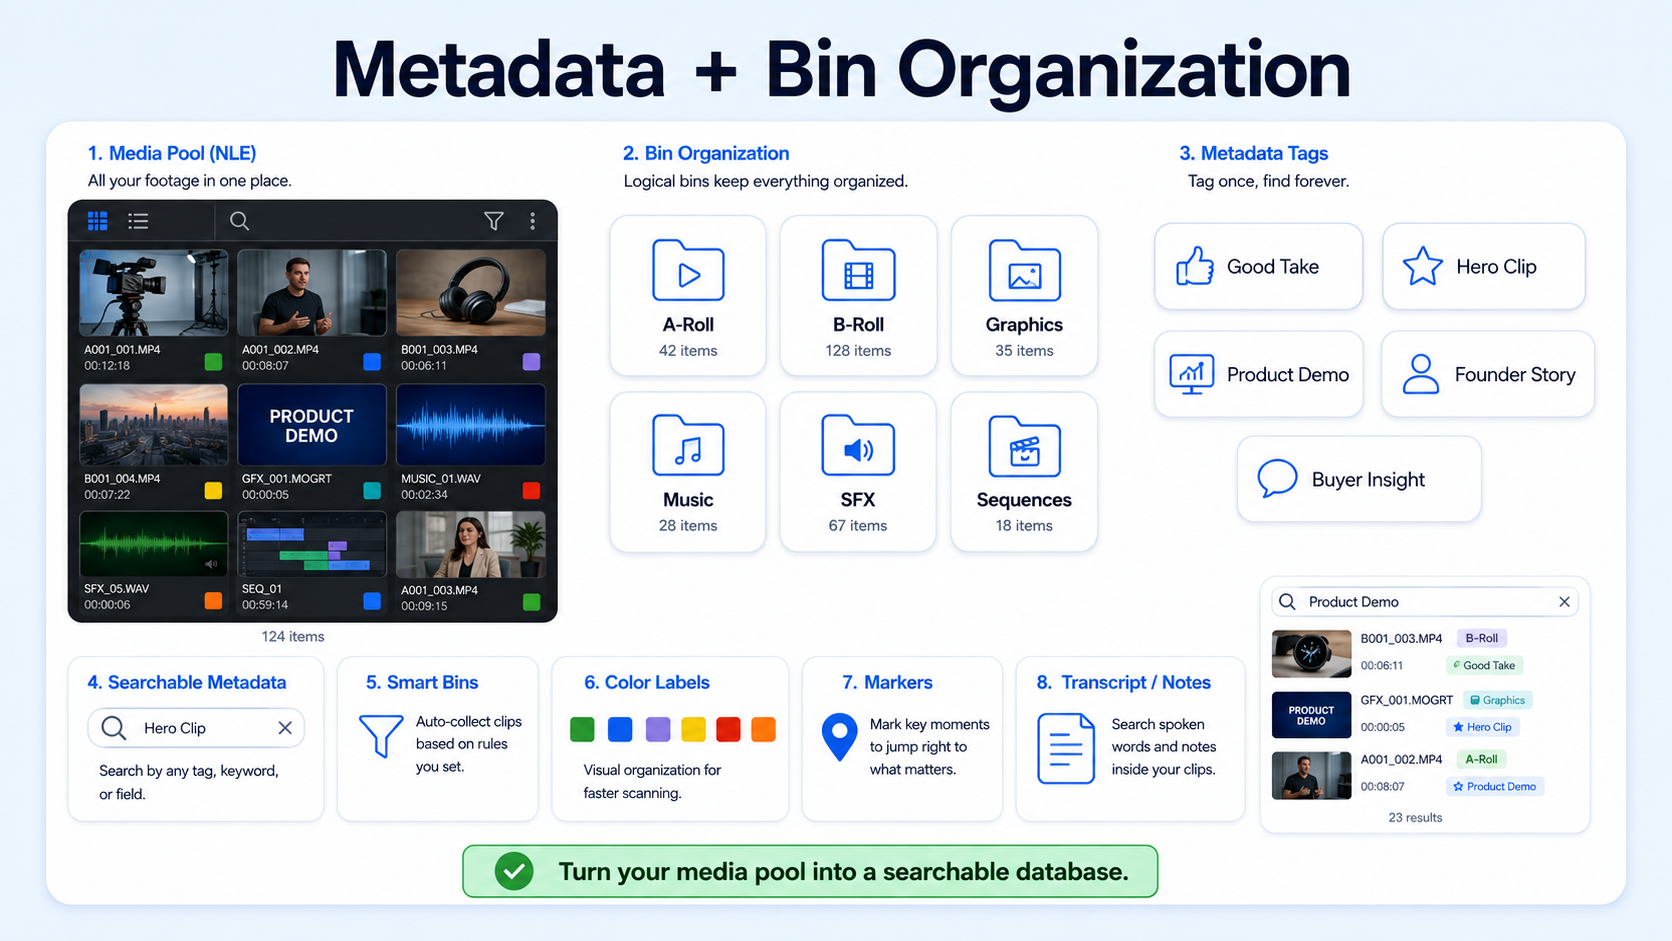Click magnifier in Product Demo search box

[x=1288, y=601]
